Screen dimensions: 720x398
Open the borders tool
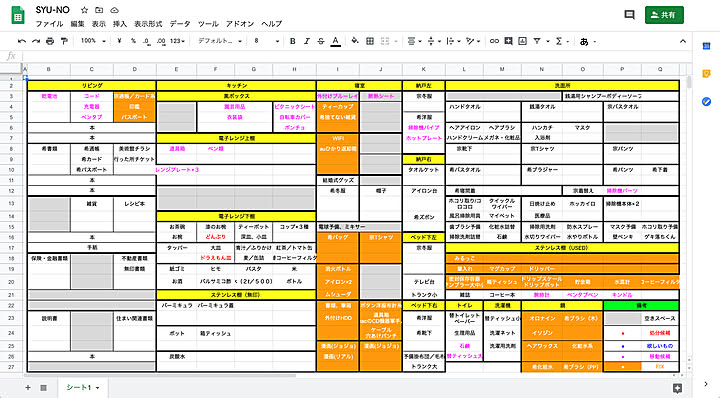coord(370,41)
